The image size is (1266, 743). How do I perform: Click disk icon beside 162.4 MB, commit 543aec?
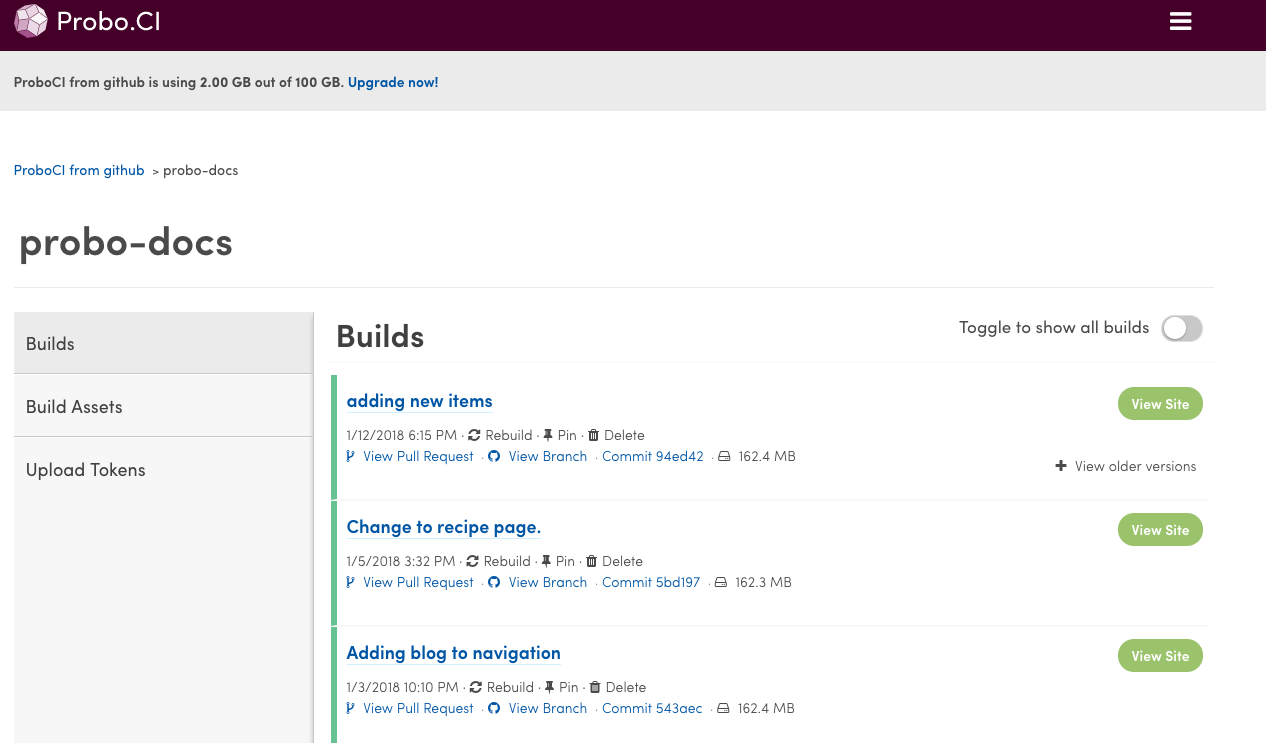coord(723,709)
